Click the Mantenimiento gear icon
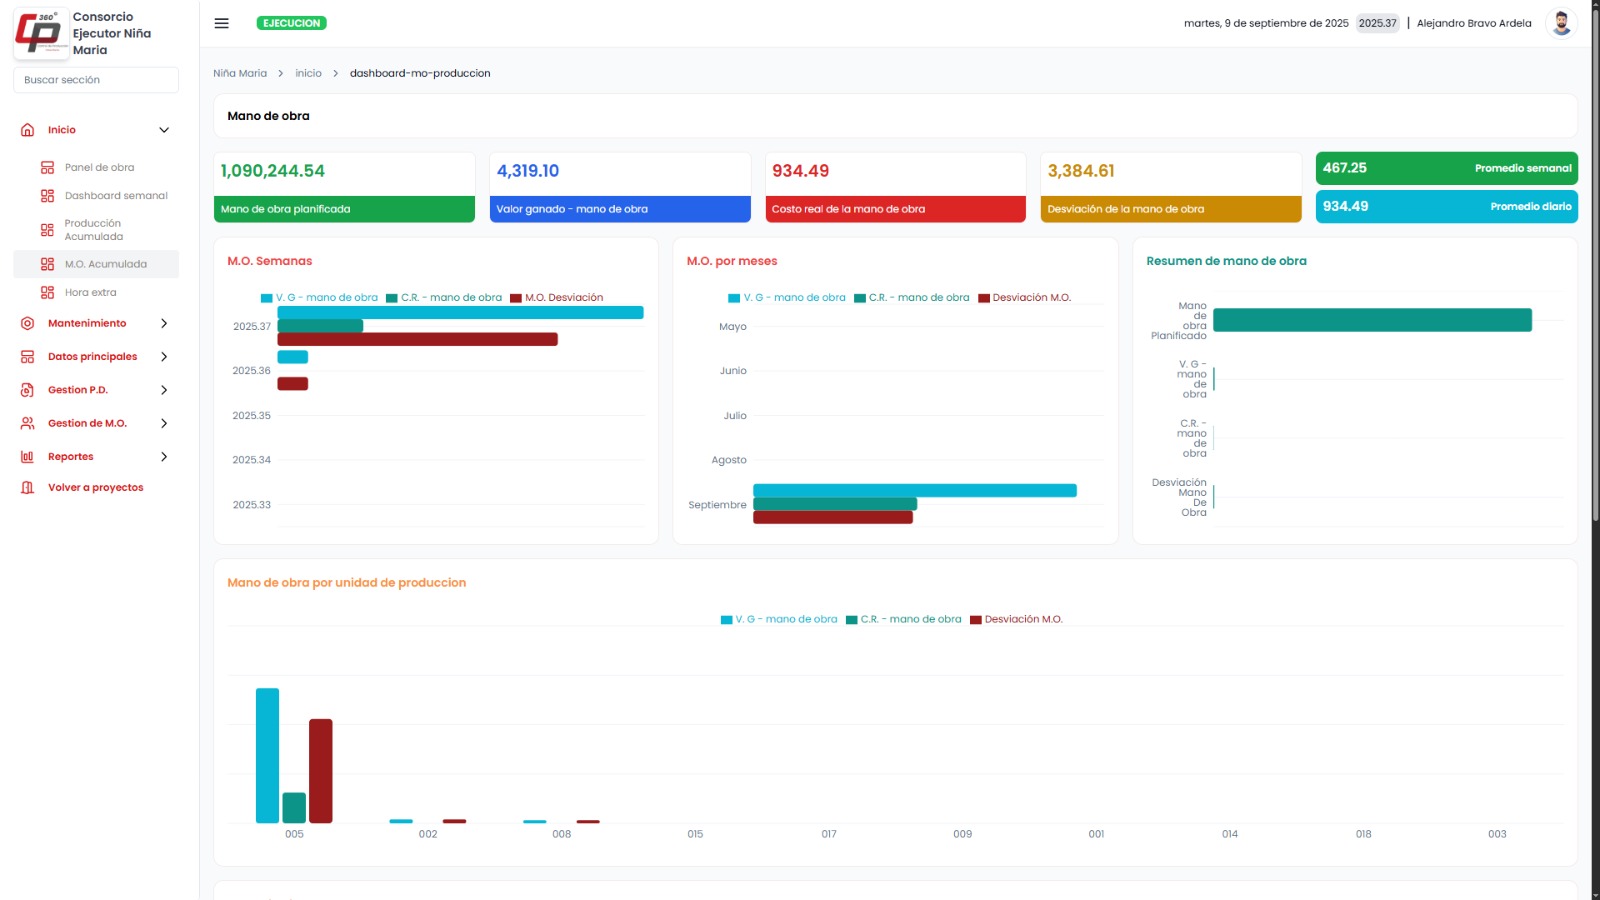Screen dimensions: 1600x900 pyautogui.click(x=28, y=323)
